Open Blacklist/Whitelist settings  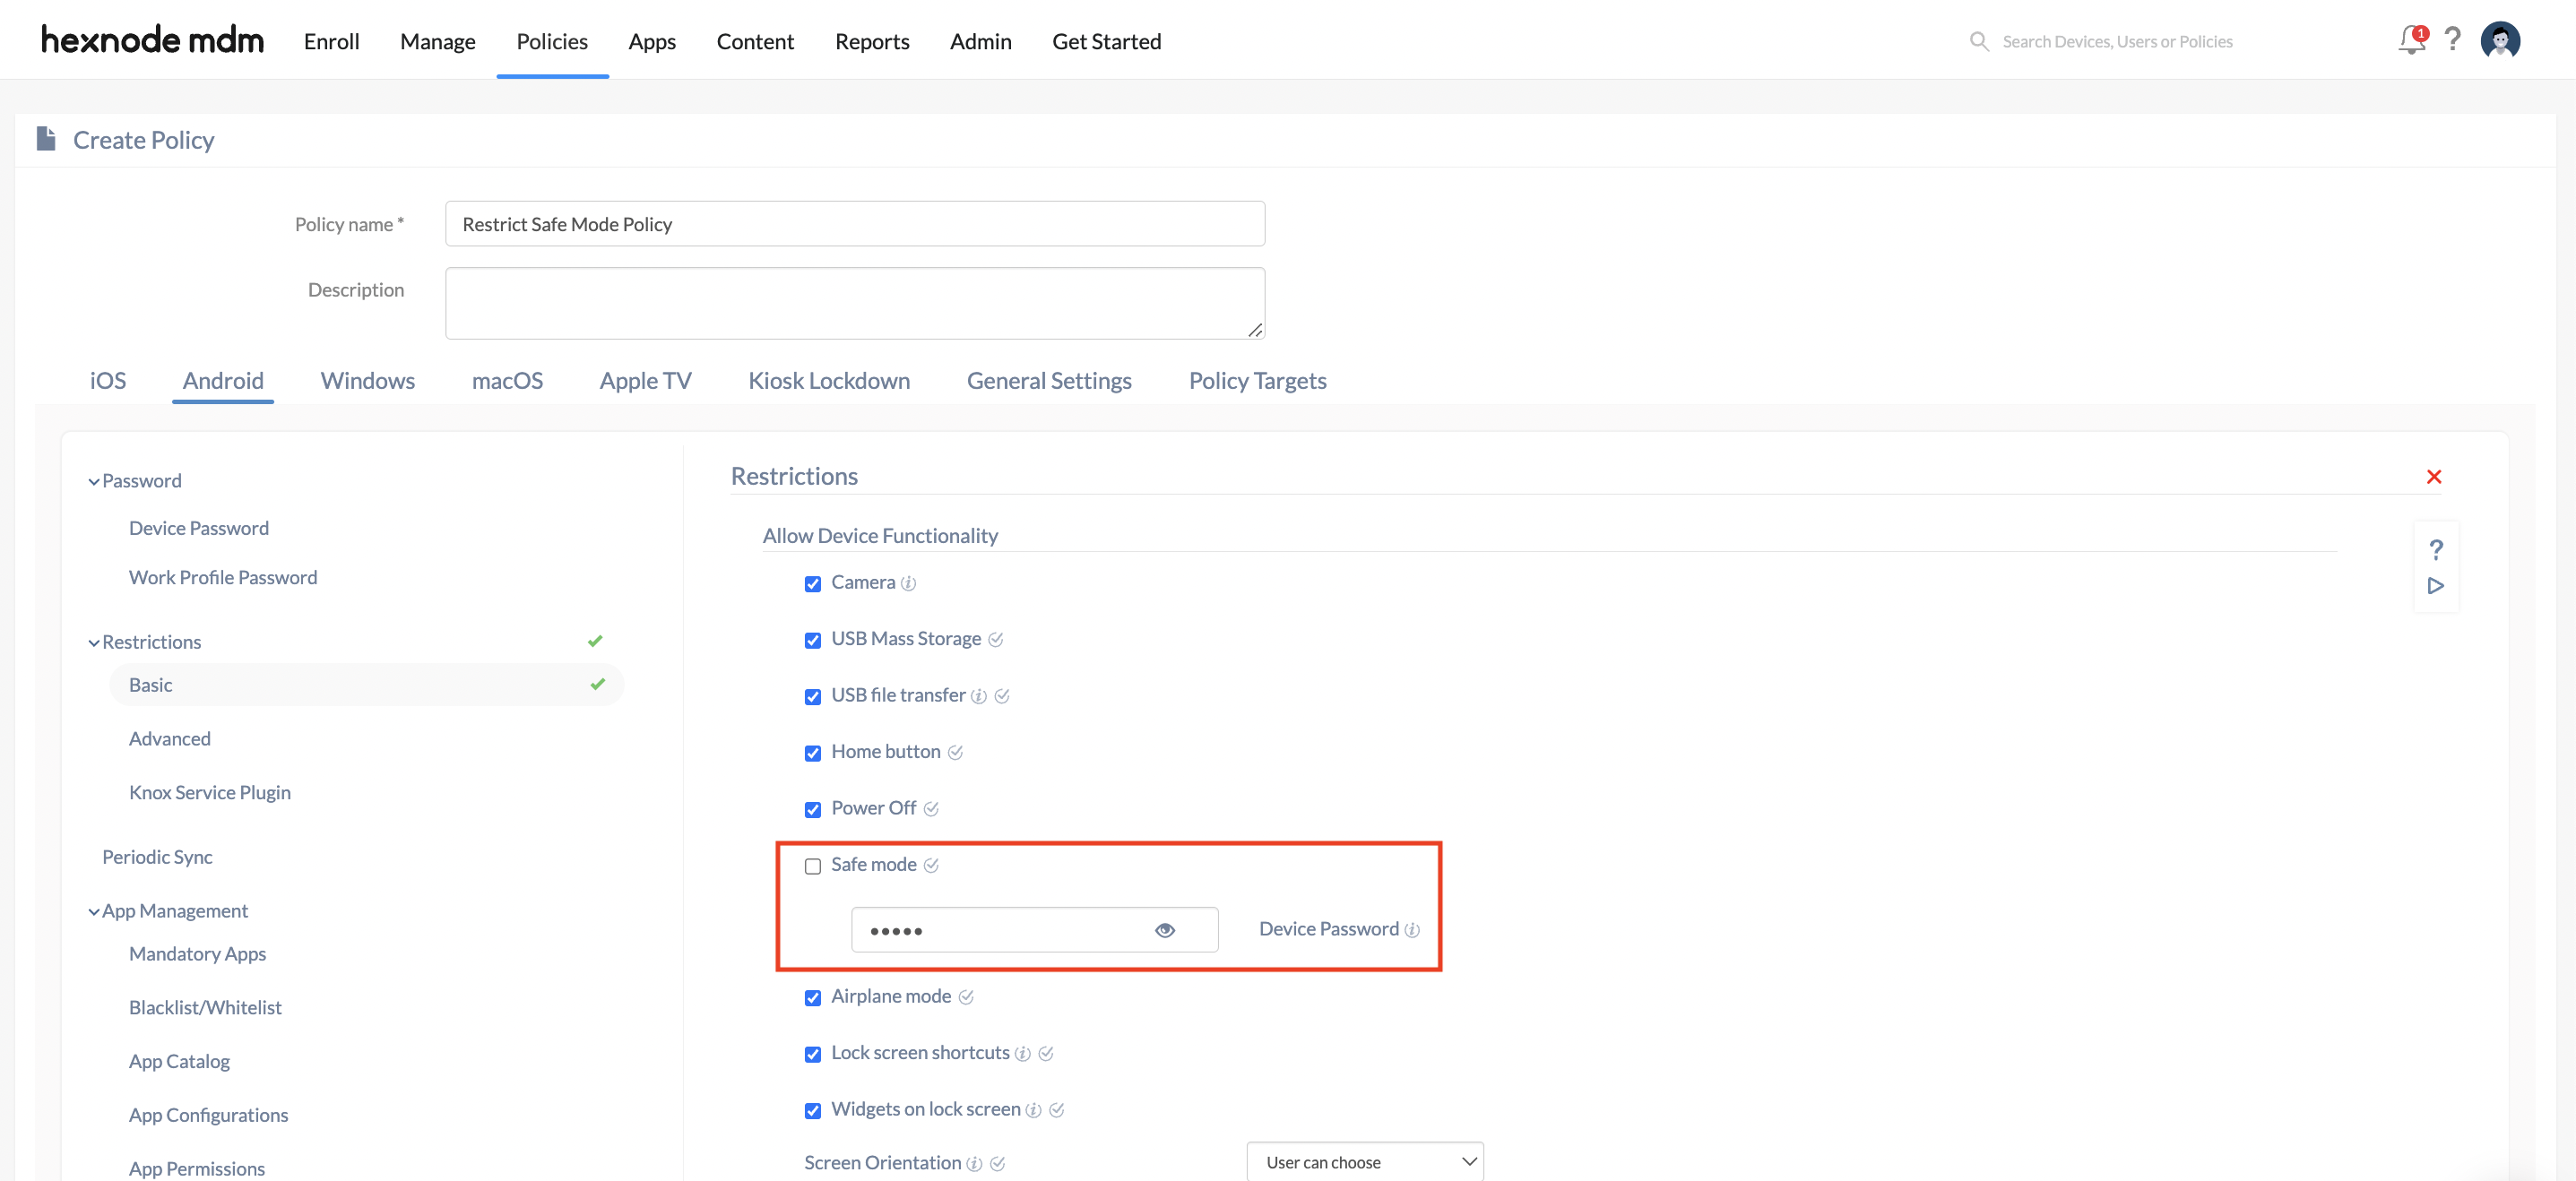tap(205, 1008)
